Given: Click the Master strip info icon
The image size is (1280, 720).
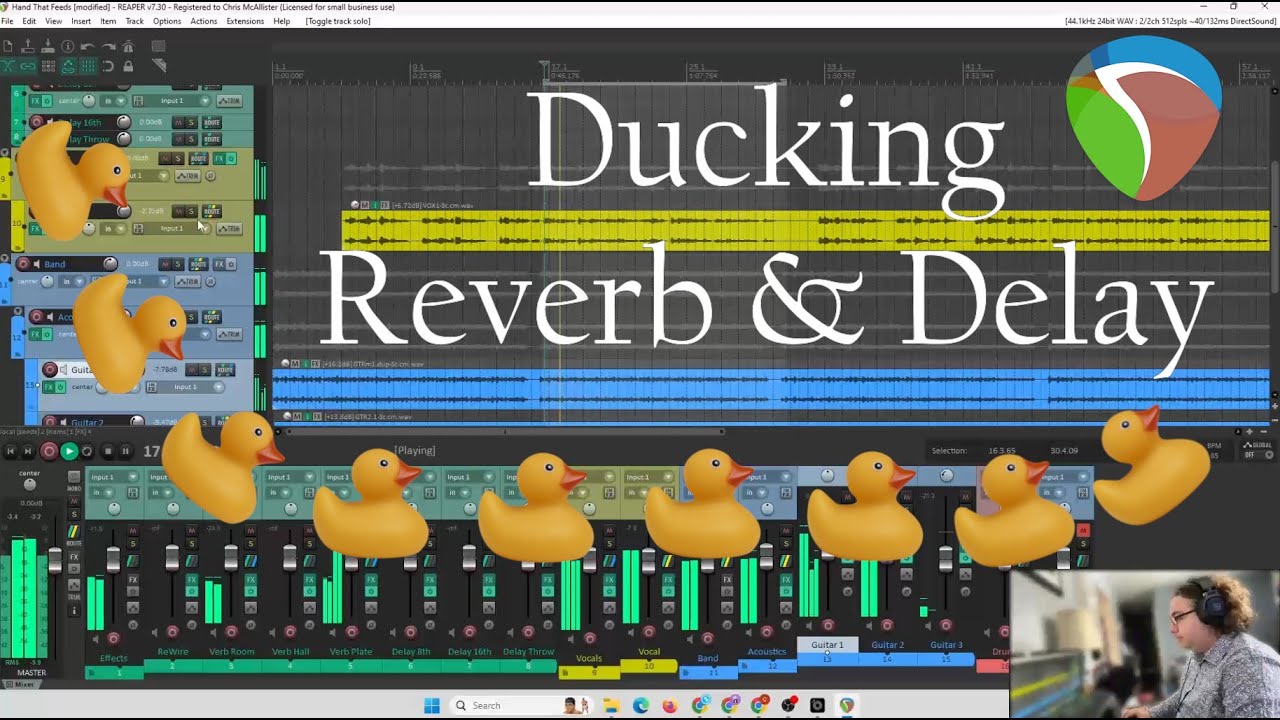Looking at the screenshot, I should pos(73,610).
